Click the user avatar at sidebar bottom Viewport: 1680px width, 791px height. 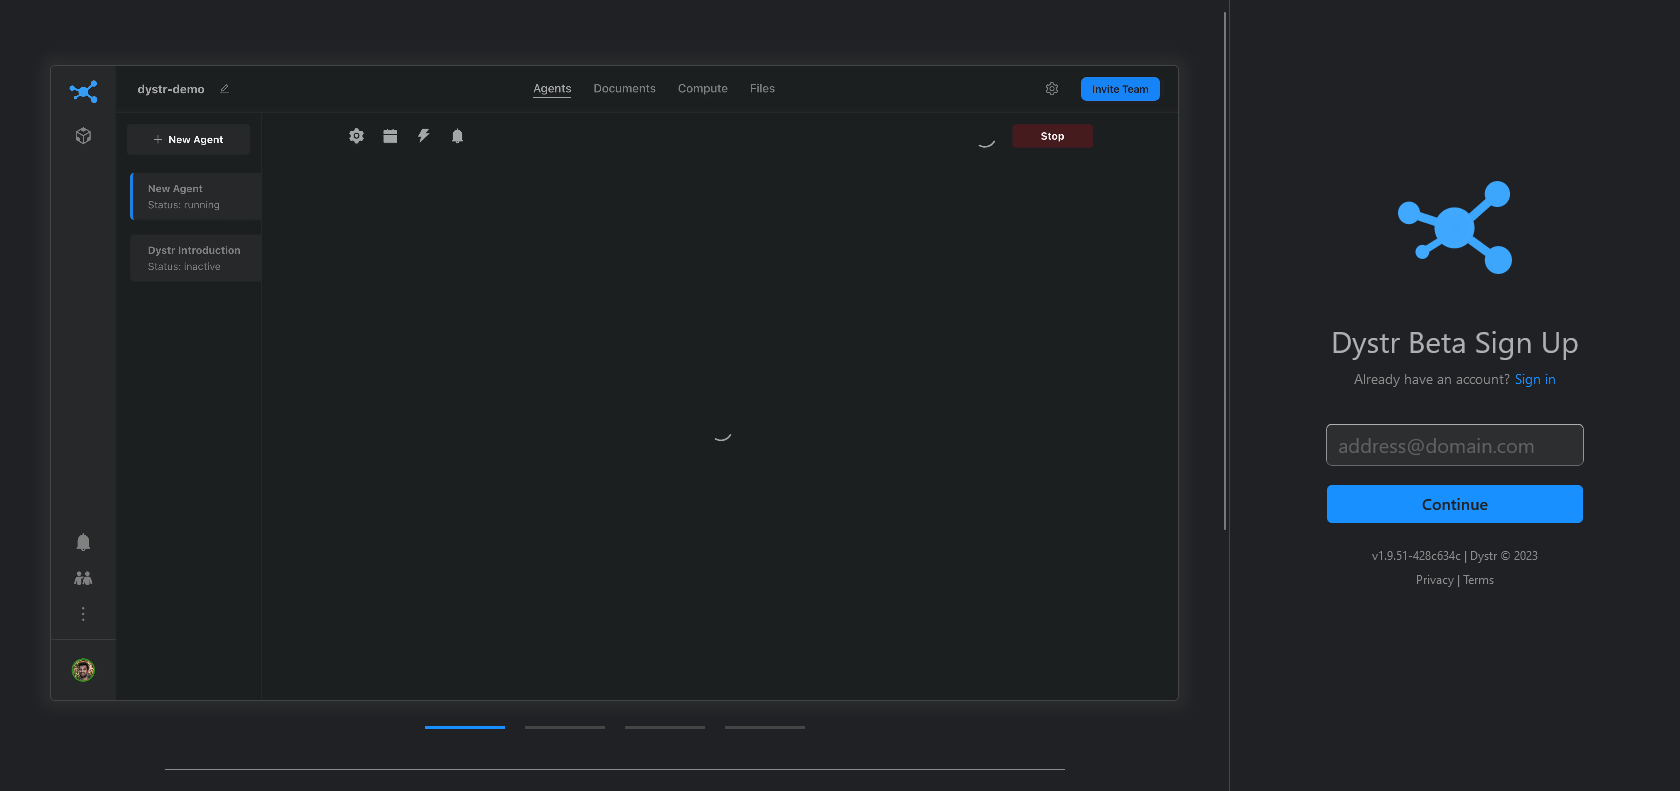84,670
